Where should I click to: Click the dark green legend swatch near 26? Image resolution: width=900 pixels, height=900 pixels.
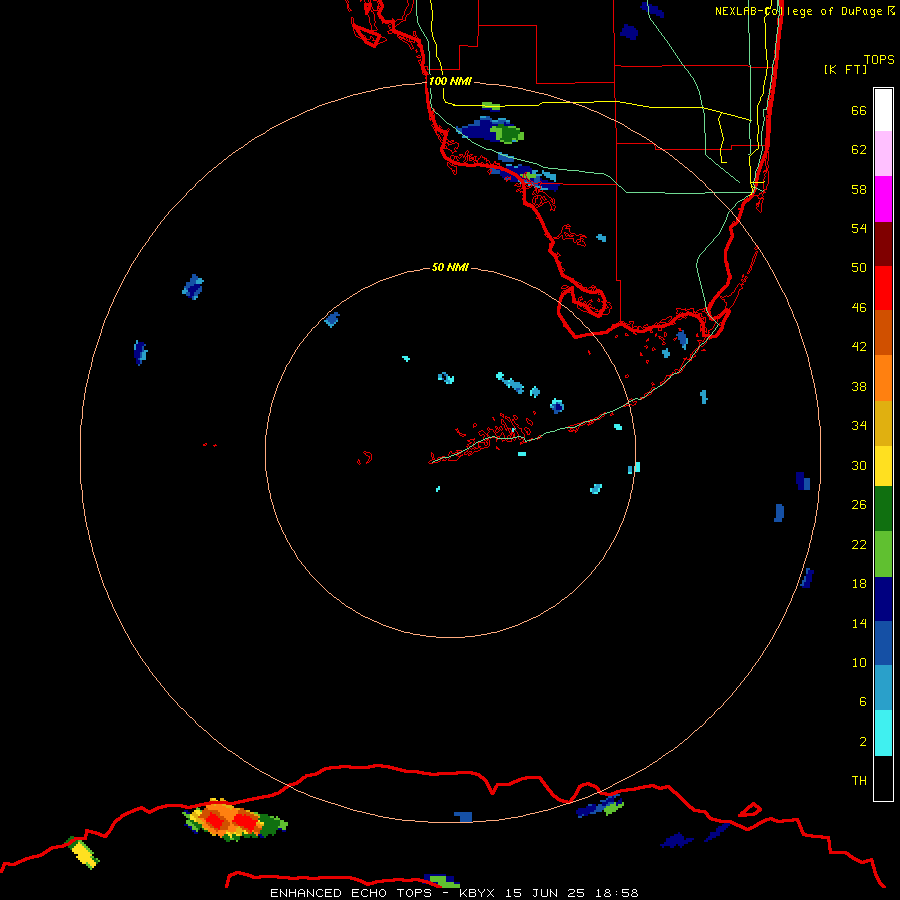[x=883, y=509]
